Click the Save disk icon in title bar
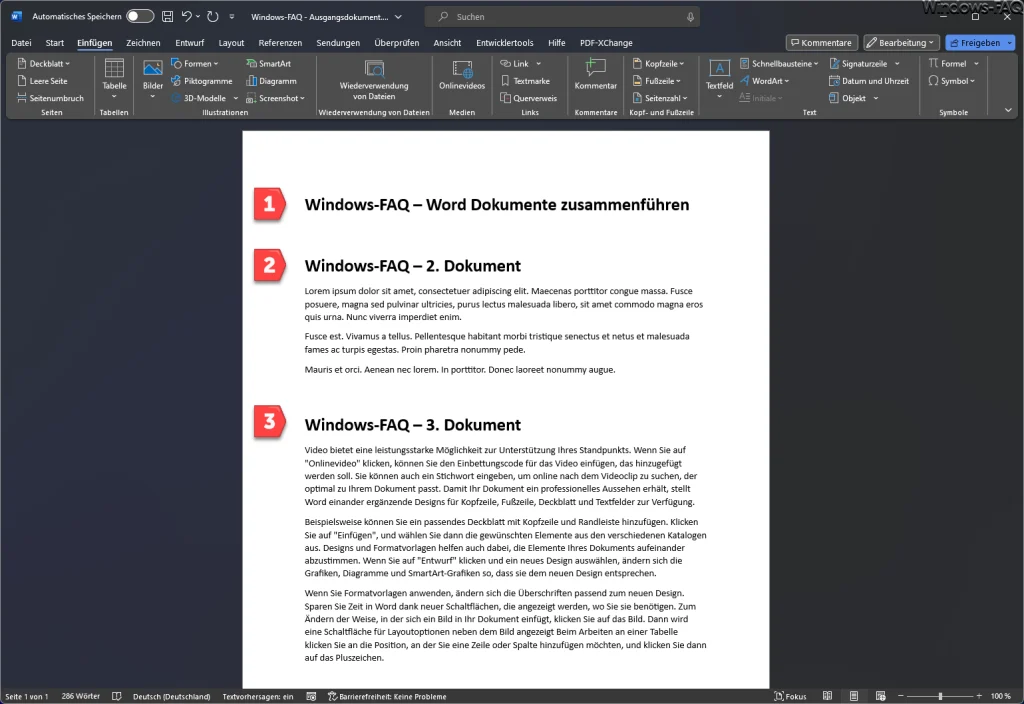 pos(167,16)
